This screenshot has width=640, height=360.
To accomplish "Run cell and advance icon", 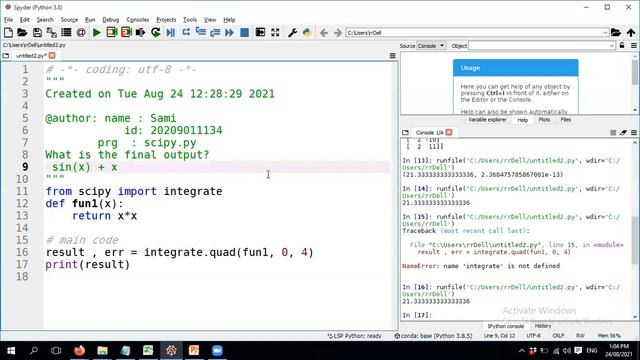I will pyautogui.click(x=126, y=33).
